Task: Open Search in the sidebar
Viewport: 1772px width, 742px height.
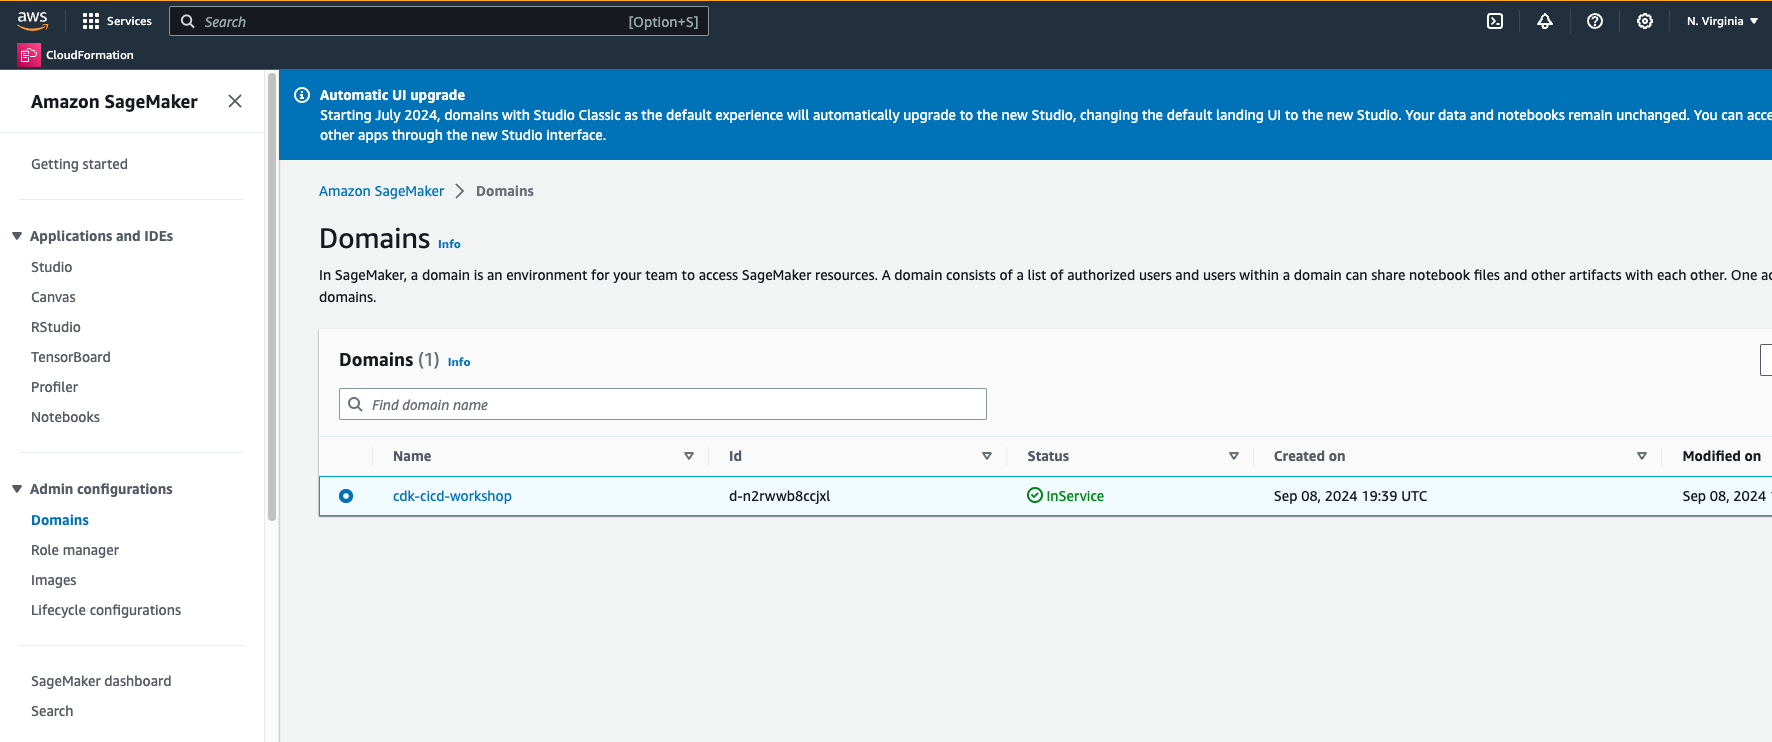Action: (x=52, y=711)
